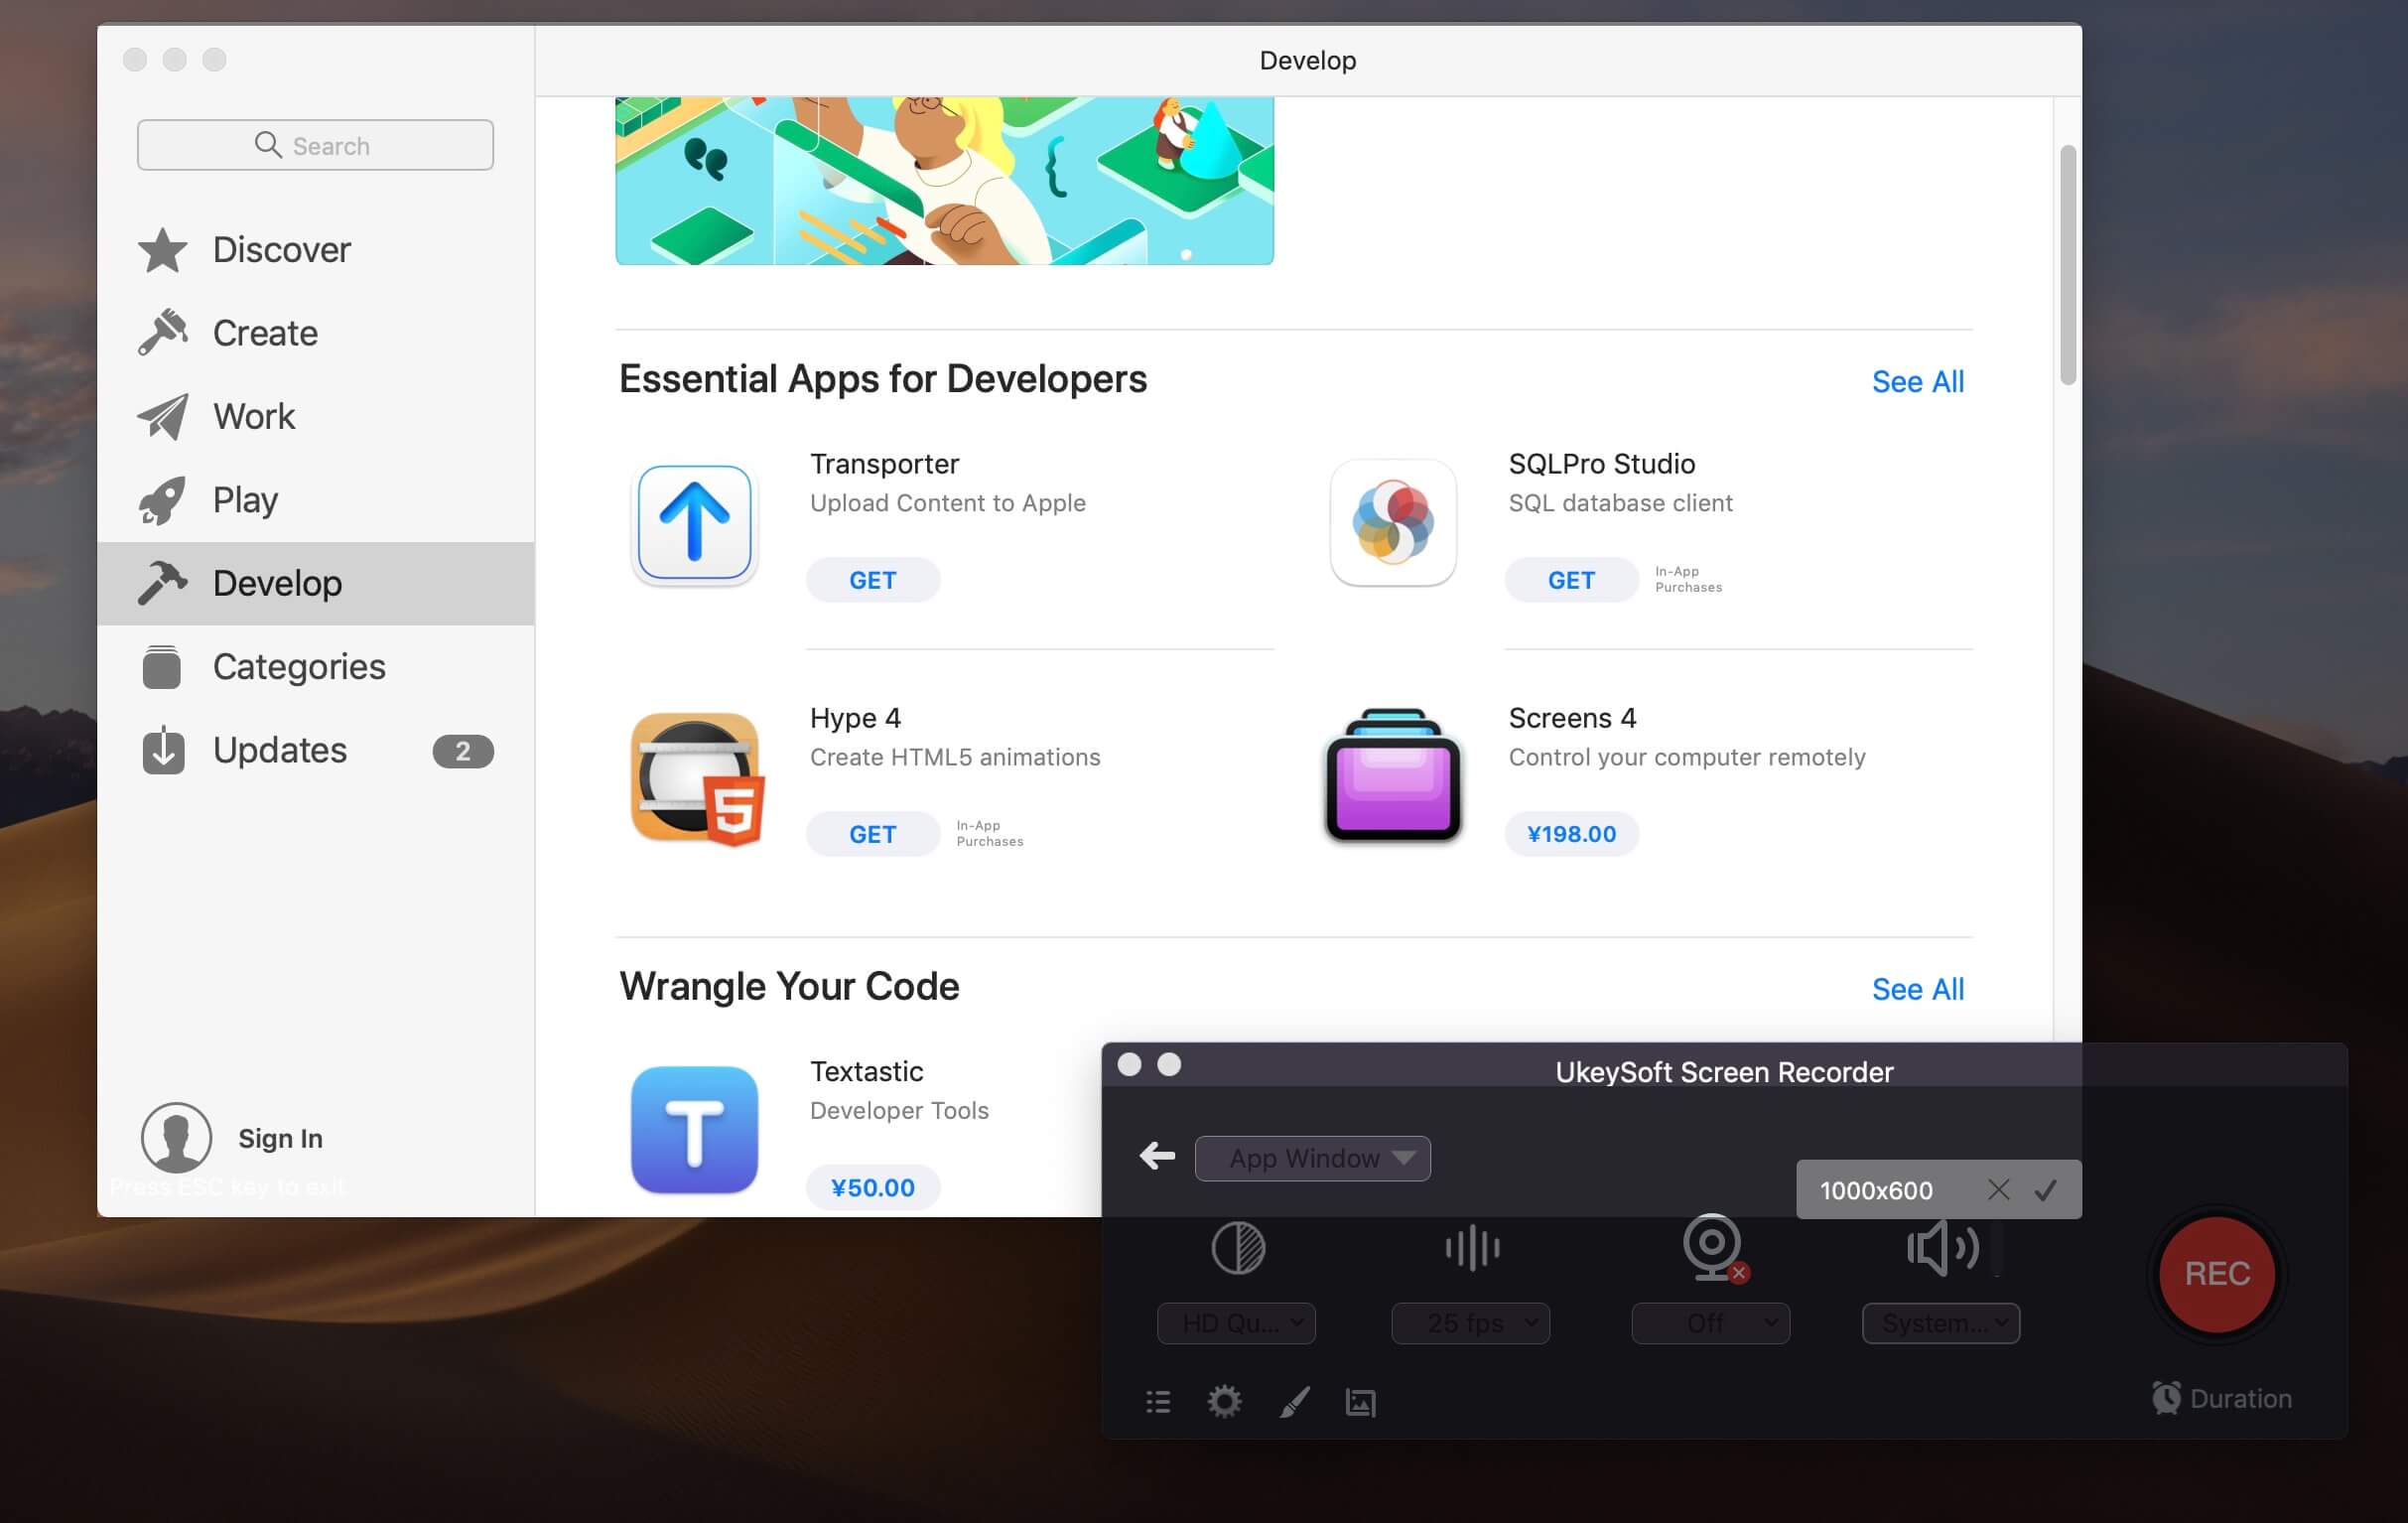
Task: Open the 25 fps dropdown
Action: (1470, 1323)
